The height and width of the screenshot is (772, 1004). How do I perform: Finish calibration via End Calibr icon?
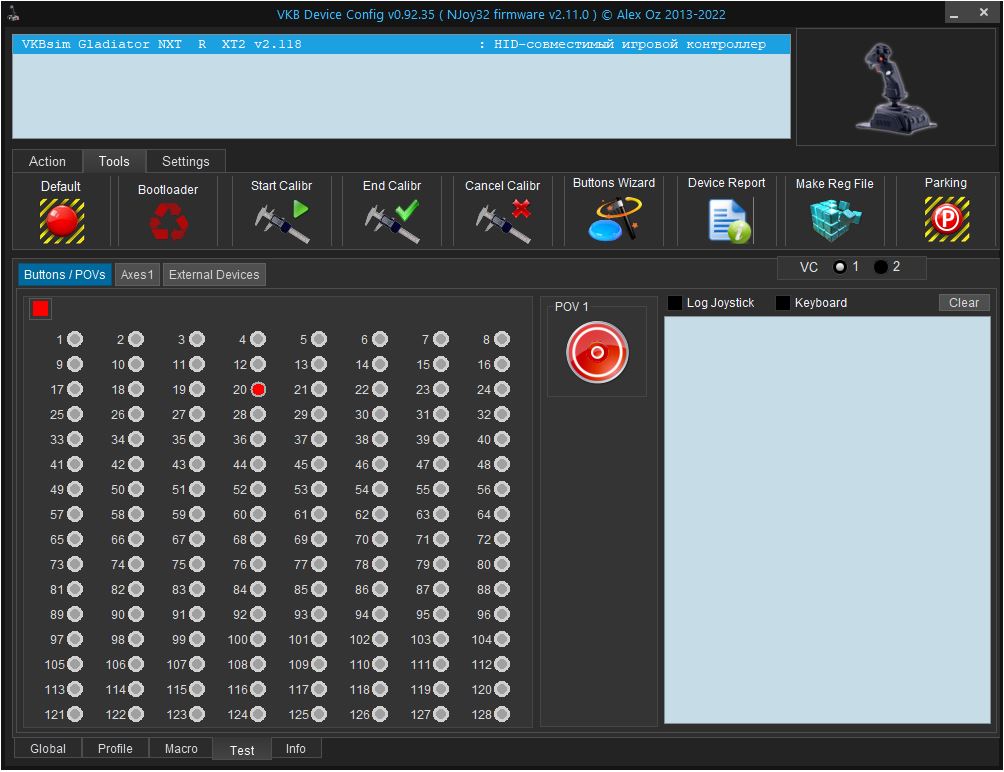pyautogui.click(x=392, y=221)
